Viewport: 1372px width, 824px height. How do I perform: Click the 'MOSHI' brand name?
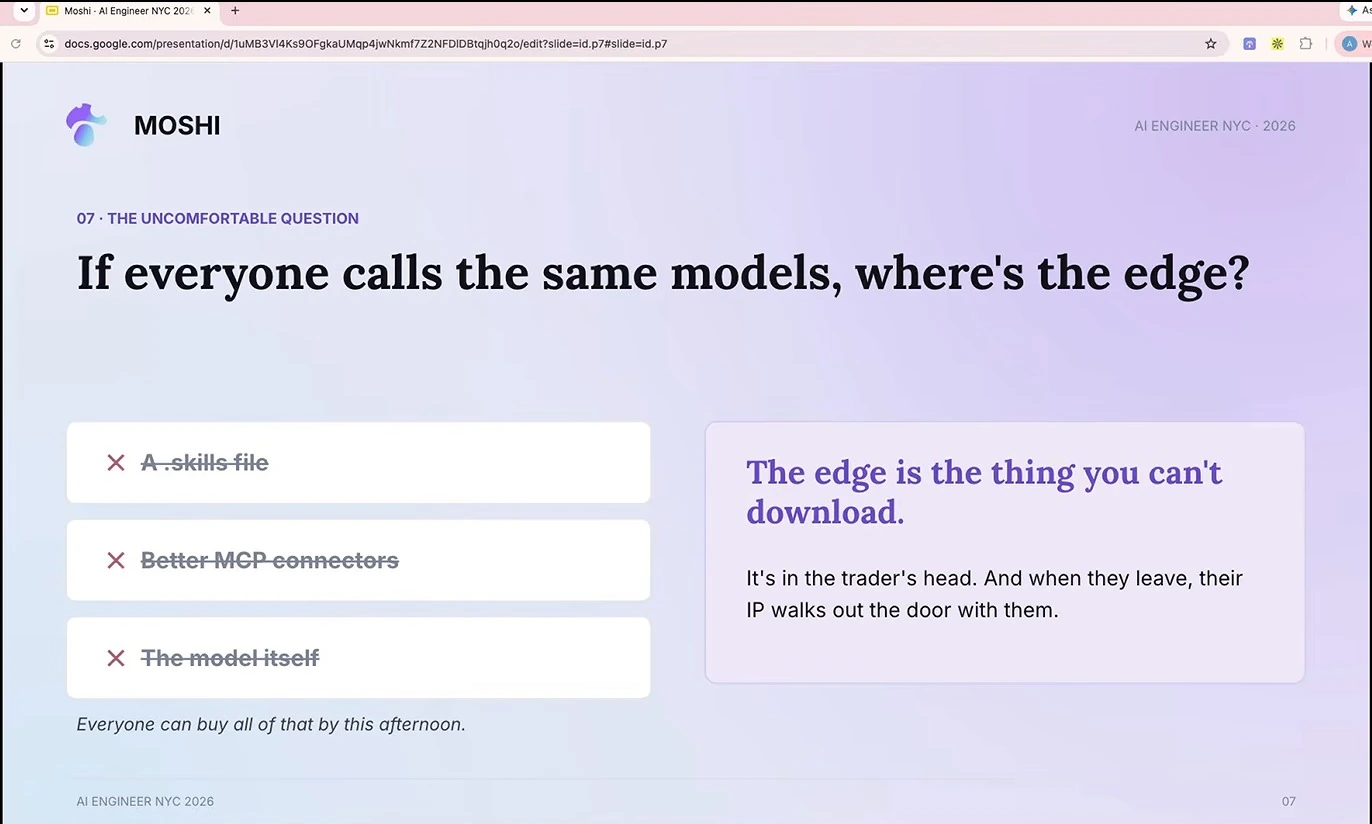(177, 125)
